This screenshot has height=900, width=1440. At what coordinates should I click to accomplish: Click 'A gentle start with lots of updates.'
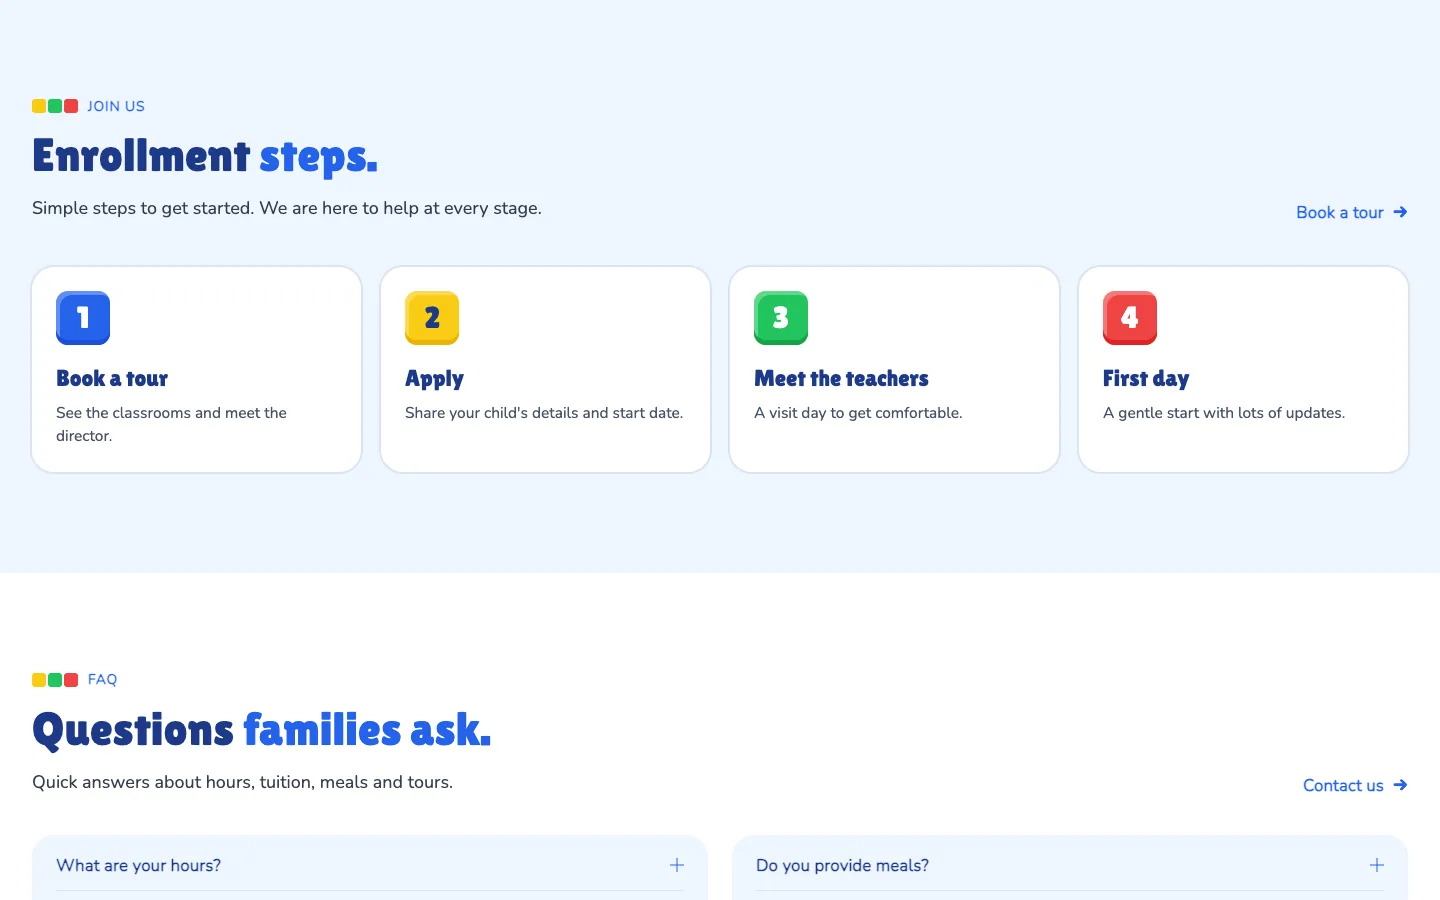point(1224,413)
